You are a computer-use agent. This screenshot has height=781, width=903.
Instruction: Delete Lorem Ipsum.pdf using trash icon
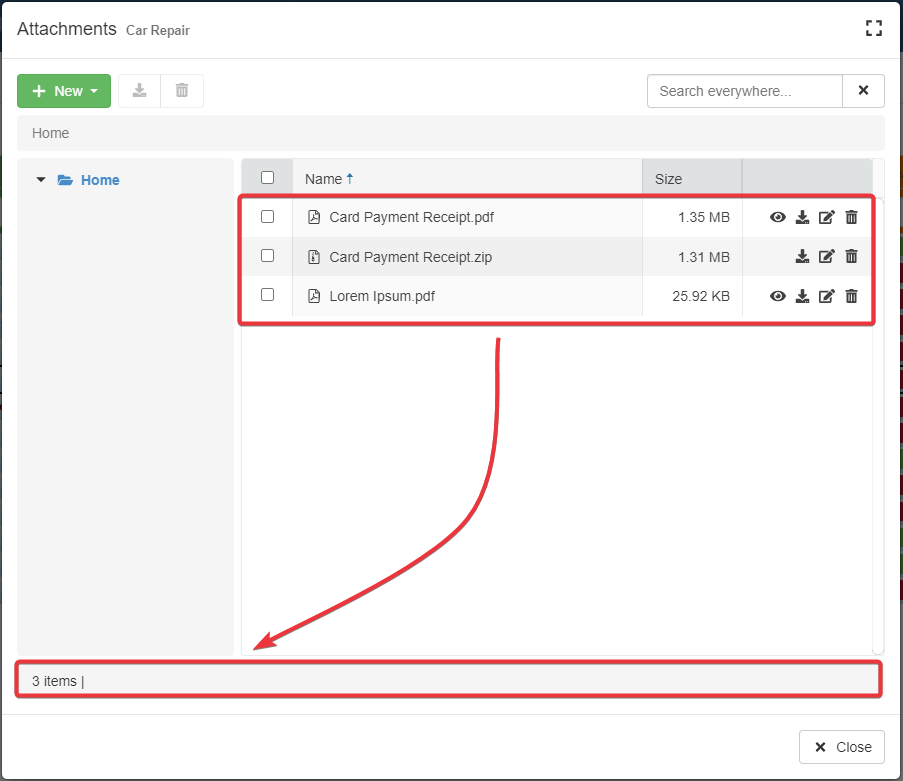pos(851,296)
